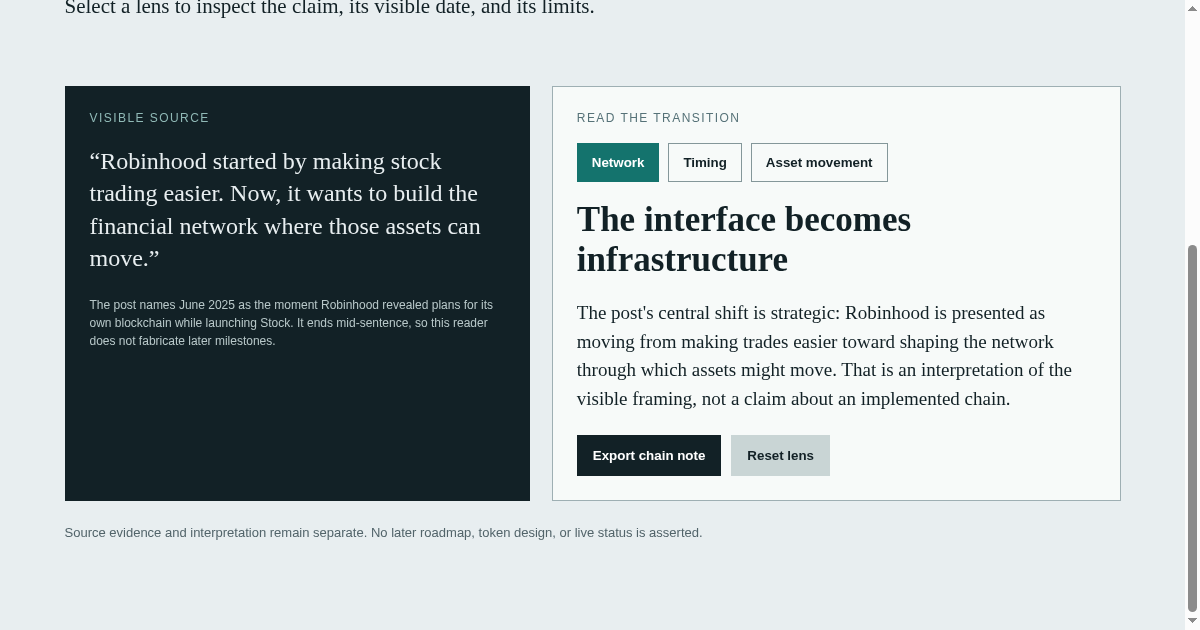This screenshot has width=1200, height=630.
Task: Click Export chain note button
Action: (648, 455)
